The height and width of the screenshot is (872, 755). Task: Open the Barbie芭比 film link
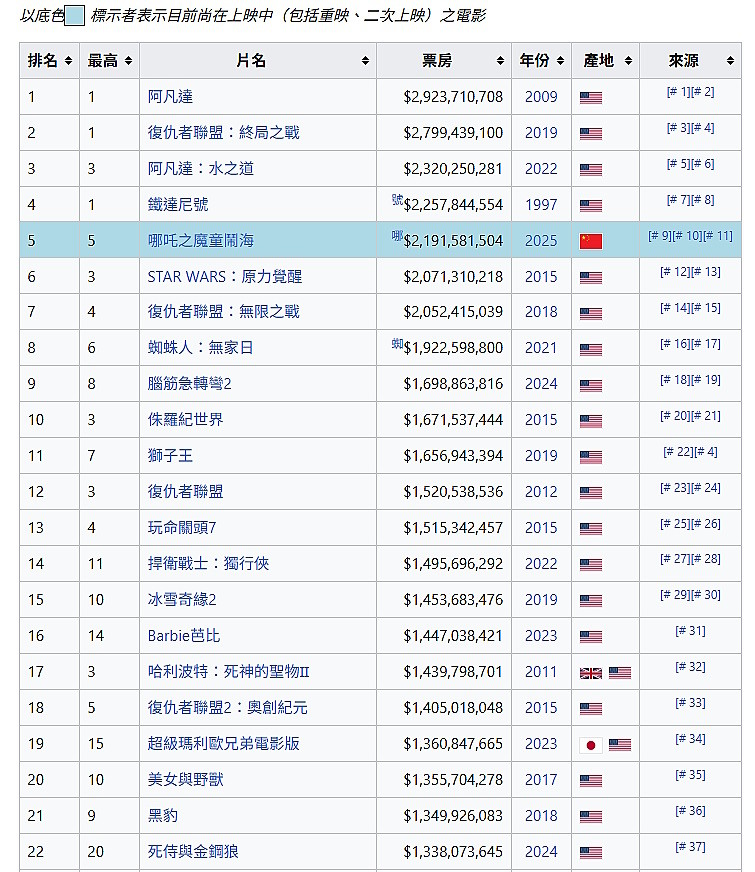[183, 636]
